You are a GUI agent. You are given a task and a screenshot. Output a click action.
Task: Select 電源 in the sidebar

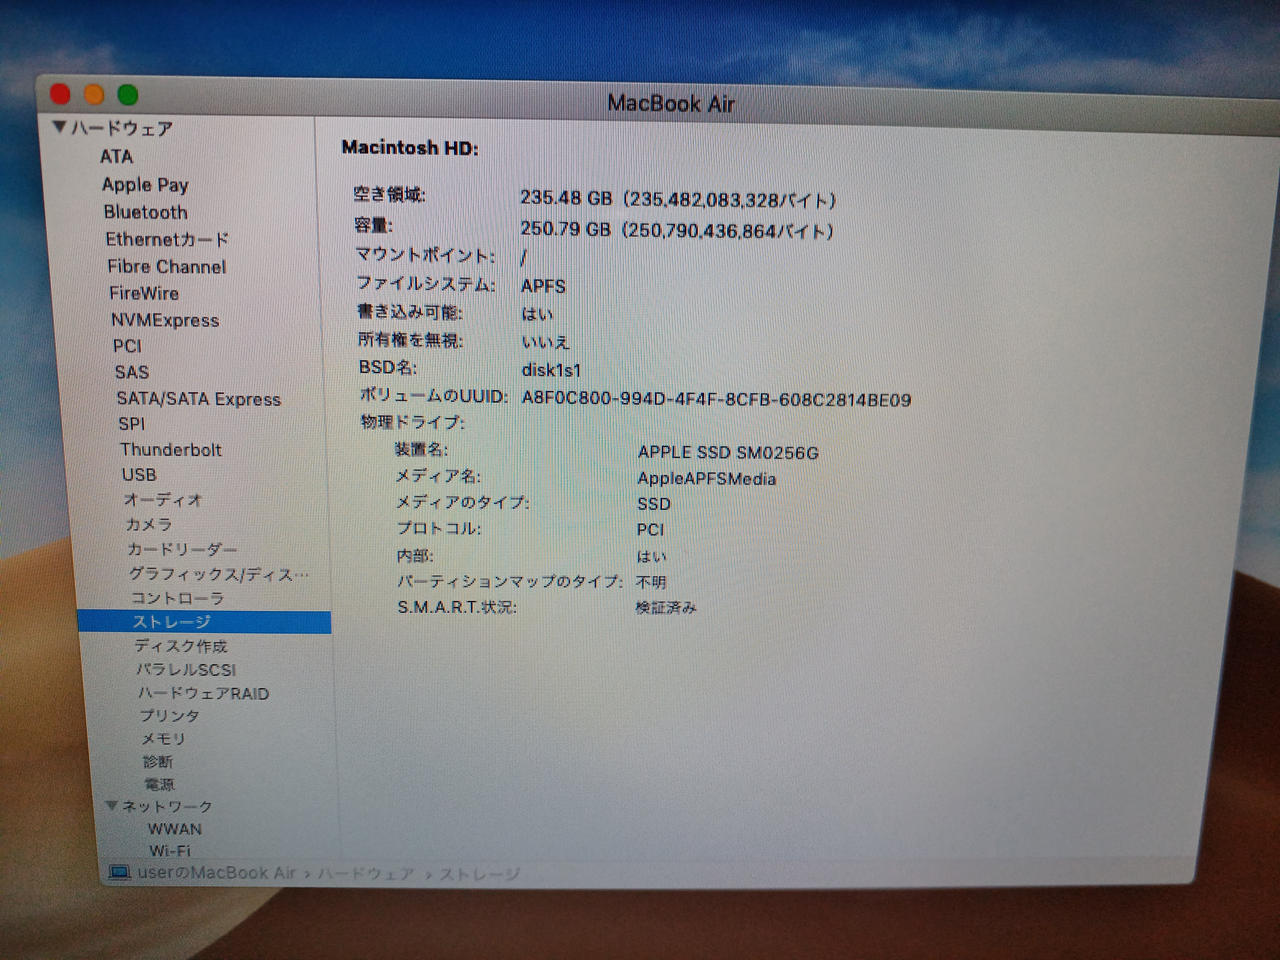[x=159, y=784]
